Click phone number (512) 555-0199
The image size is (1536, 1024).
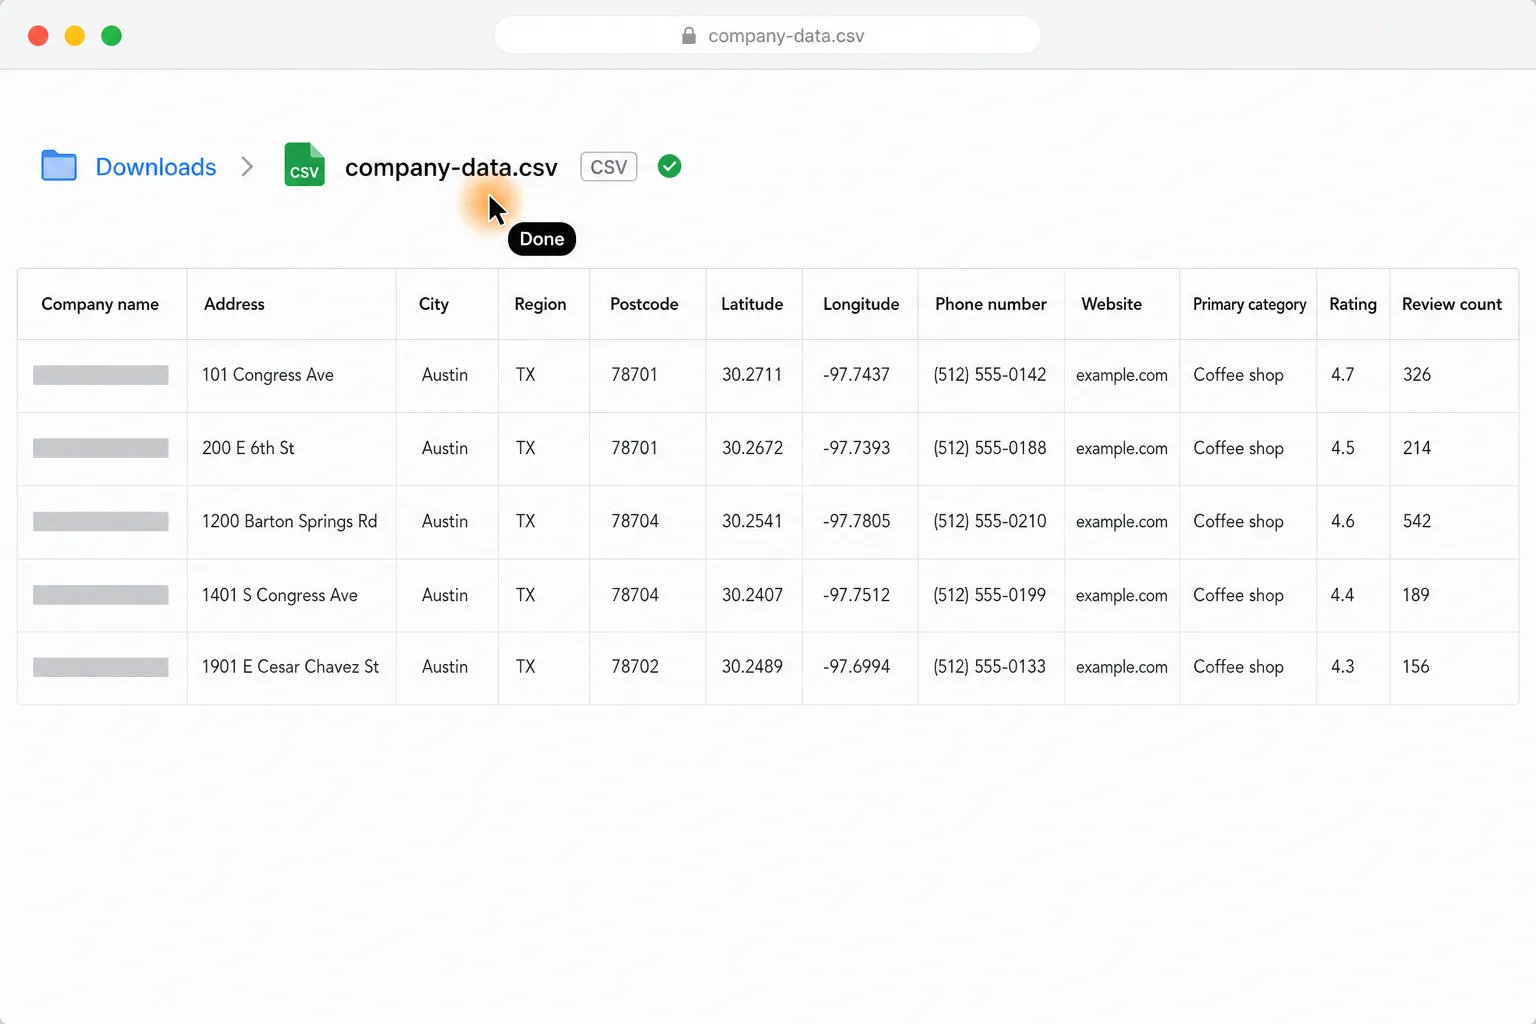coord(990,595)
